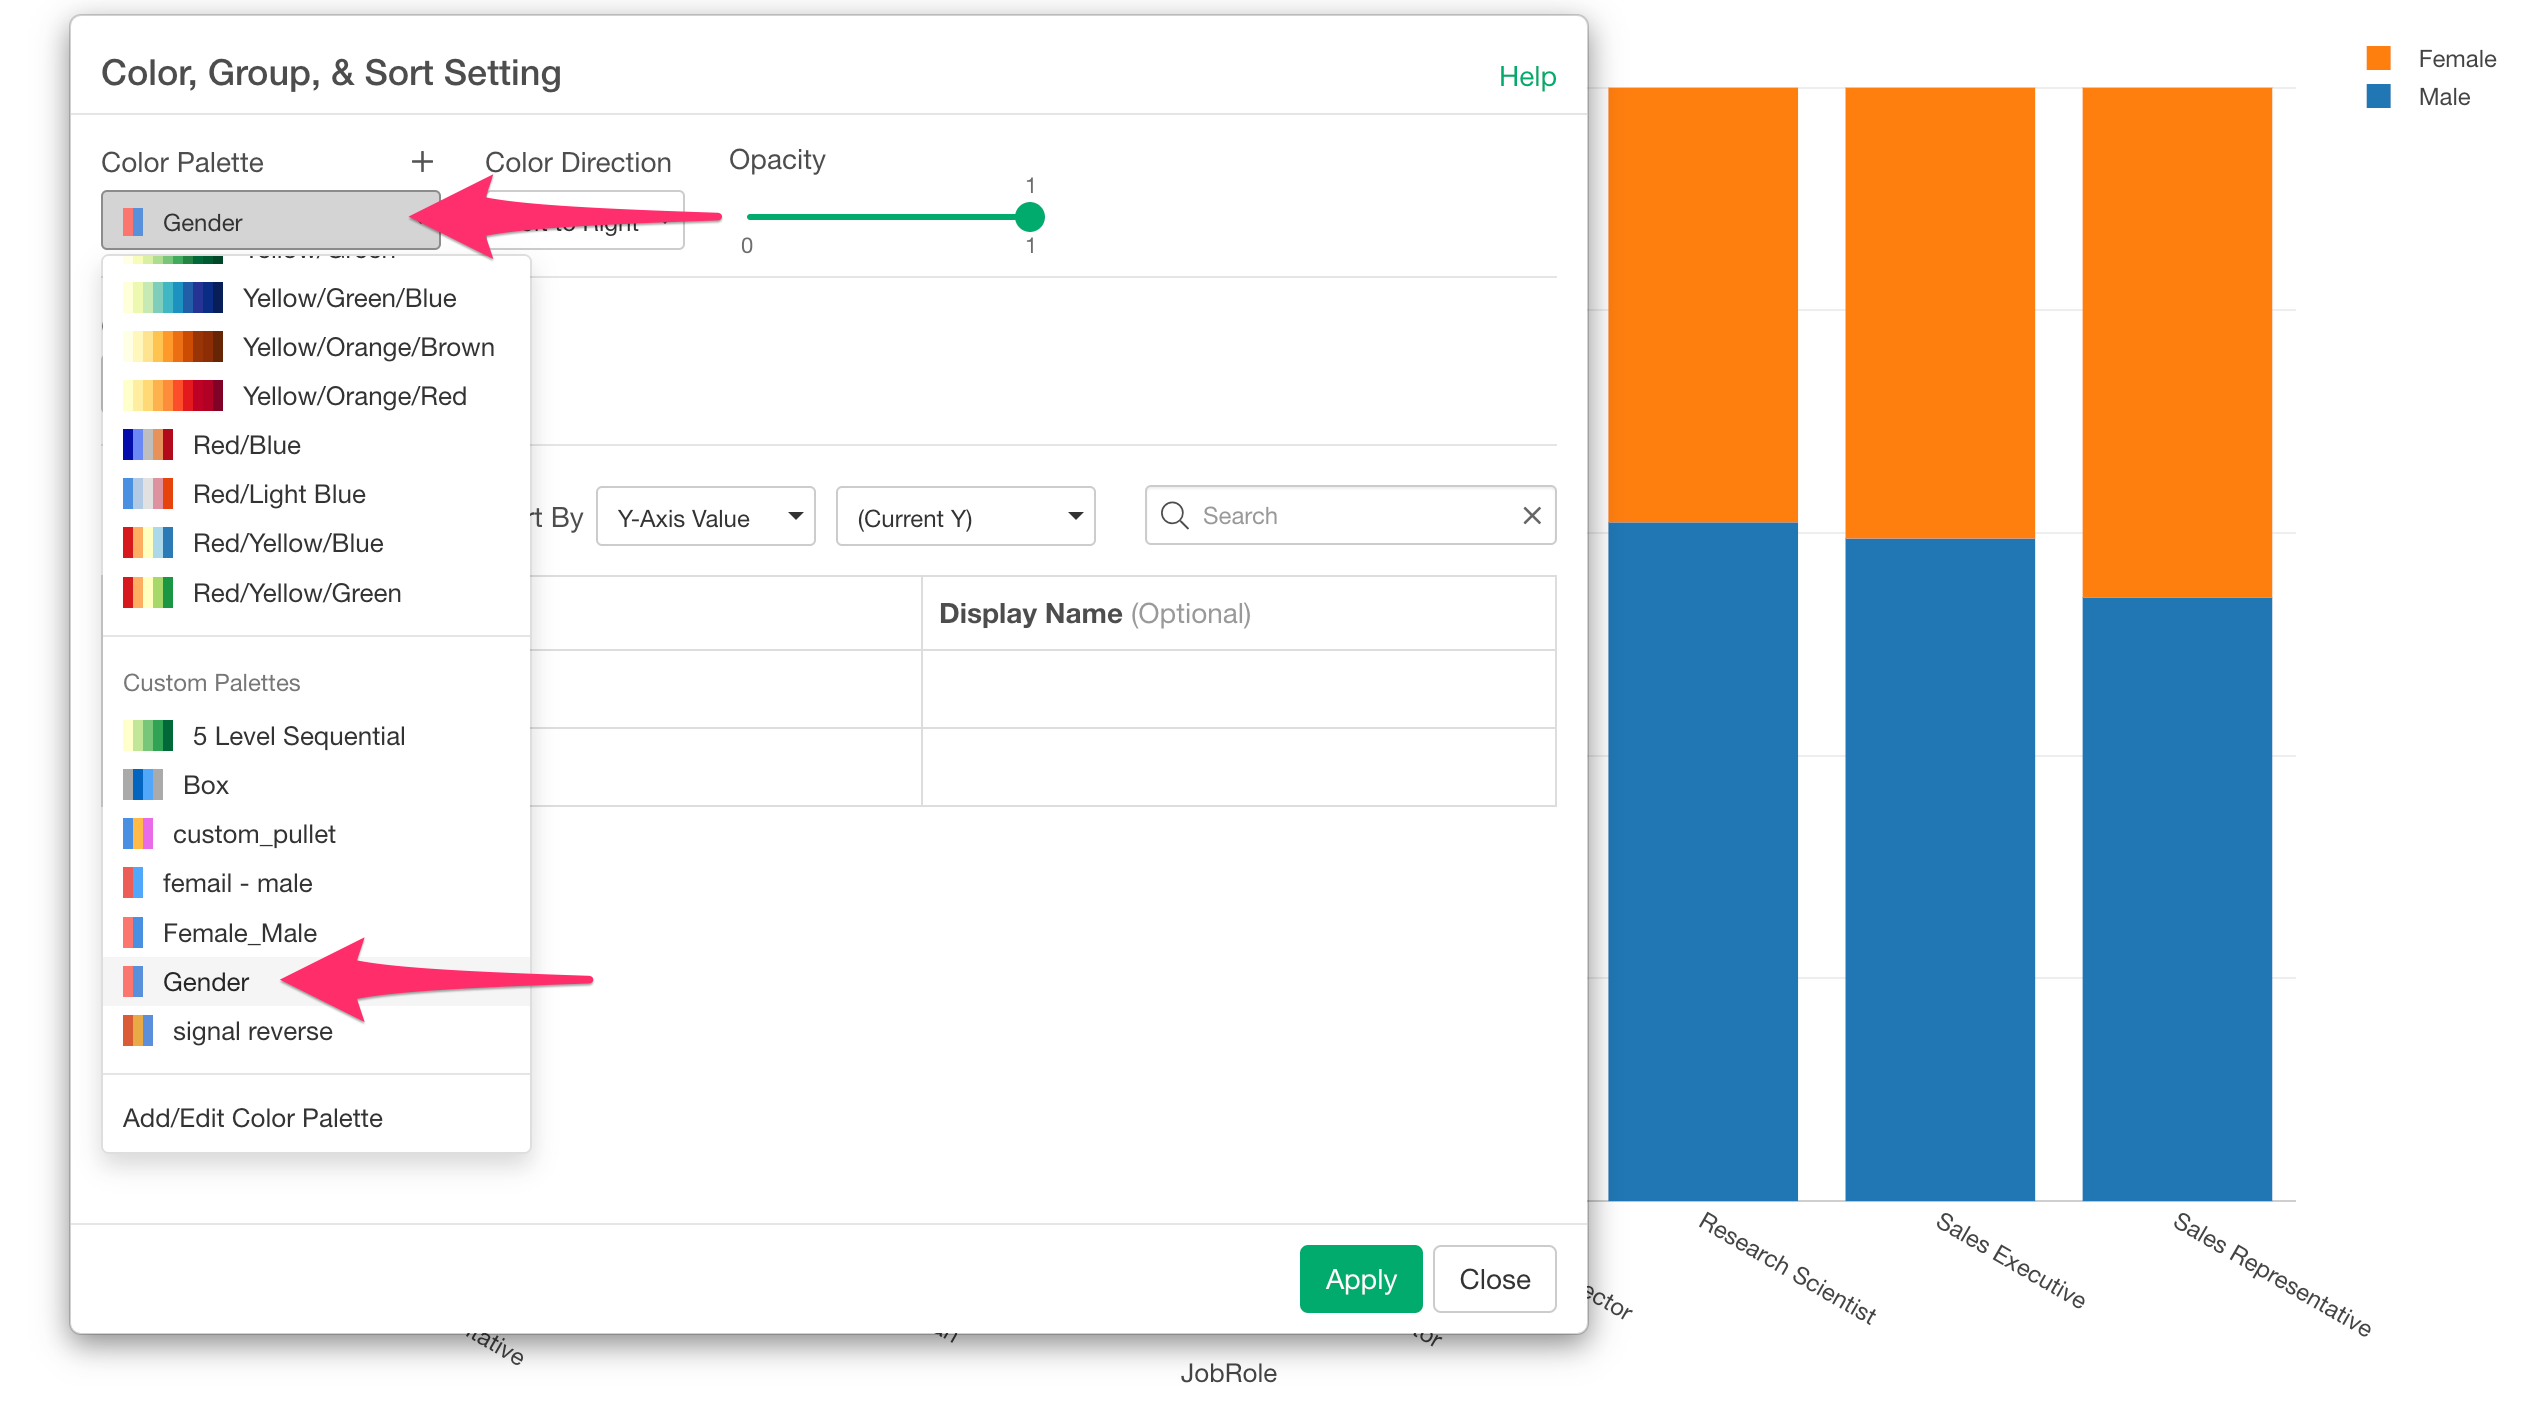This screenshot has width=2526, height=1402.
Task: Select Yellow/Green/Blue palette swatch
Action: pyautogui.click(x=173, y=298)
